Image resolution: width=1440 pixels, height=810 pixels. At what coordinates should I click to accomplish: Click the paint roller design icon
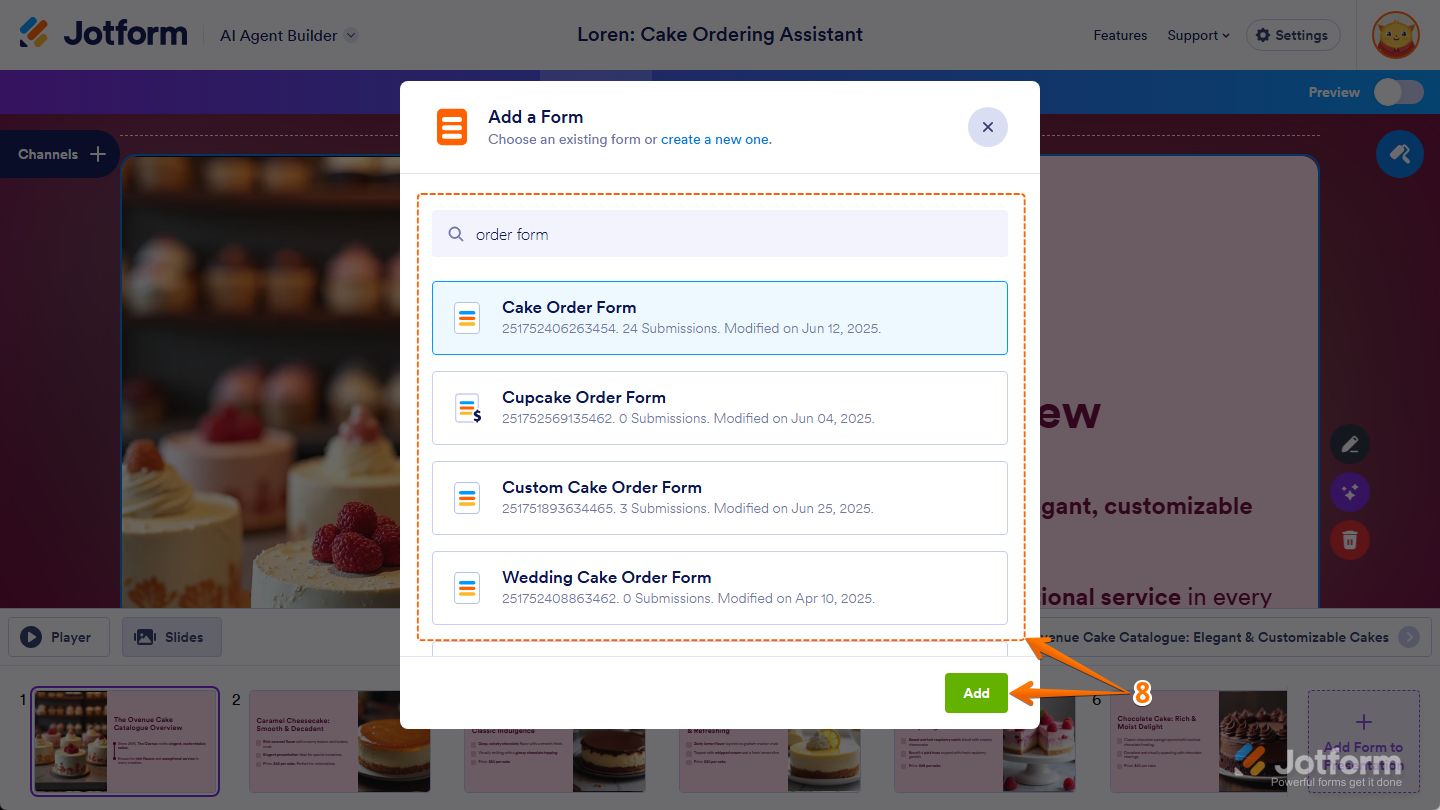click(1399, 154)
